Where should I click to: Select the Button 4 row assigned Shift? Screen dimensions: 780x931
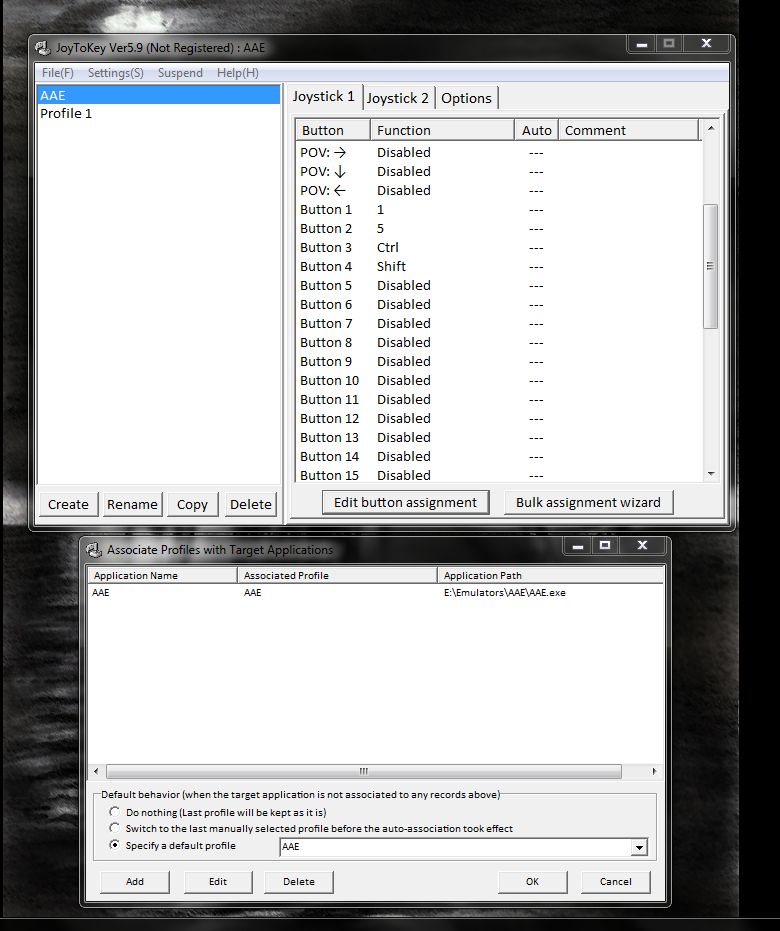499,267
